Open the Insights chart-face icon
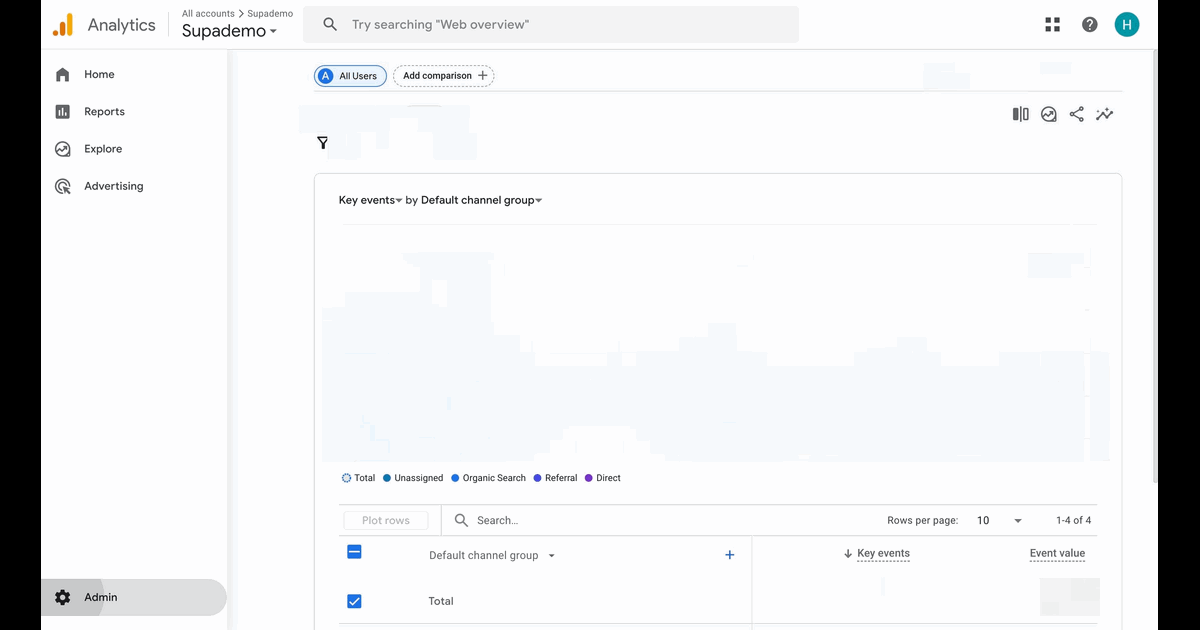 [1048, 114]
